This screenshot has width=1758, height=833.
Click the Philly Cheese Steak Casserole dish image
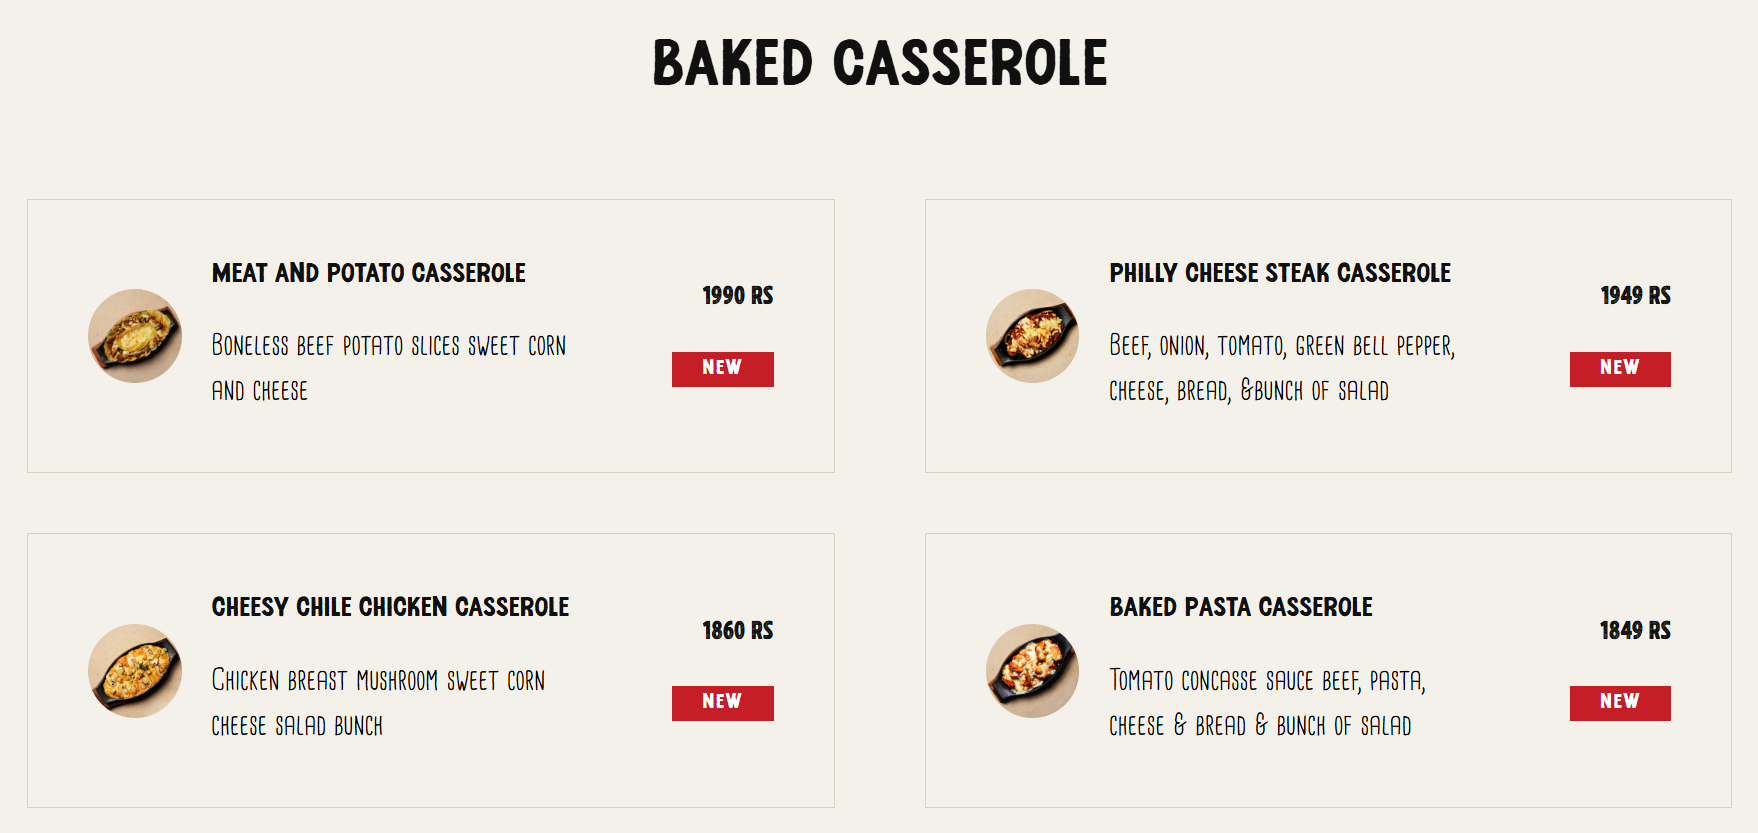pos(1032,336)
